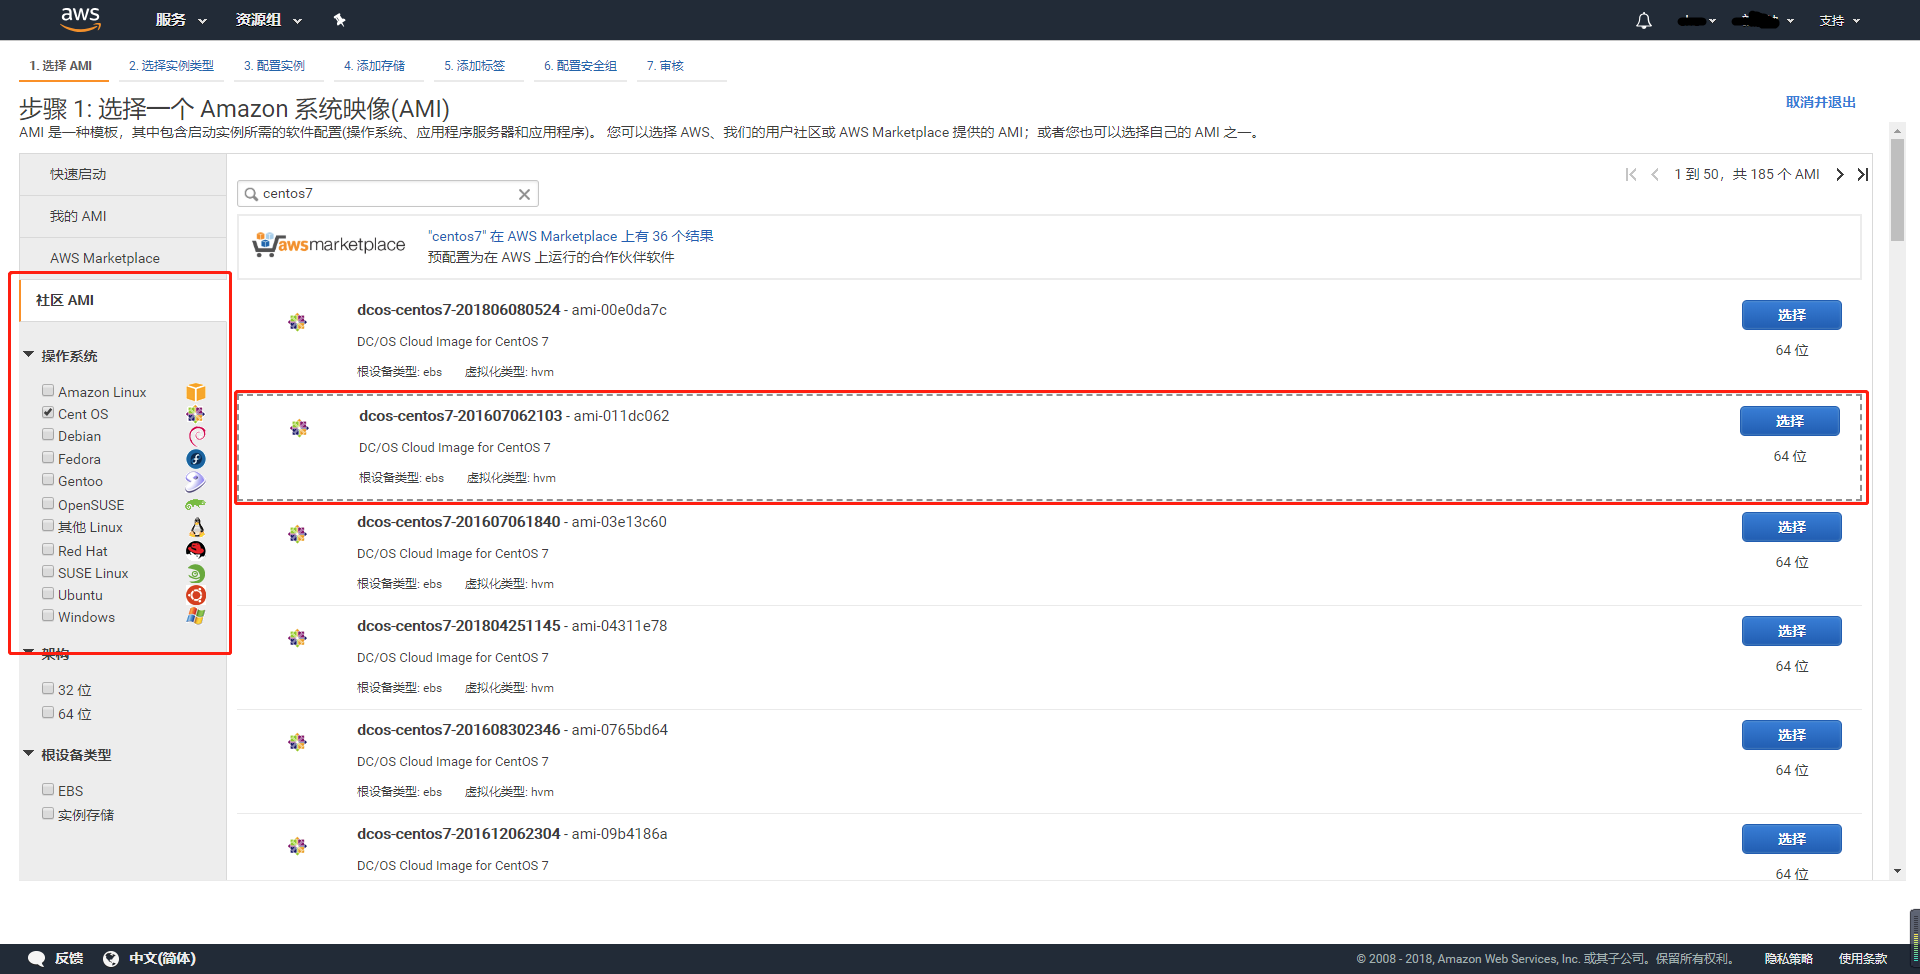Select AMI dcos-centos7-201806080524
The height and width of the screenshot is (974, 1920).
click(1791, 315)
